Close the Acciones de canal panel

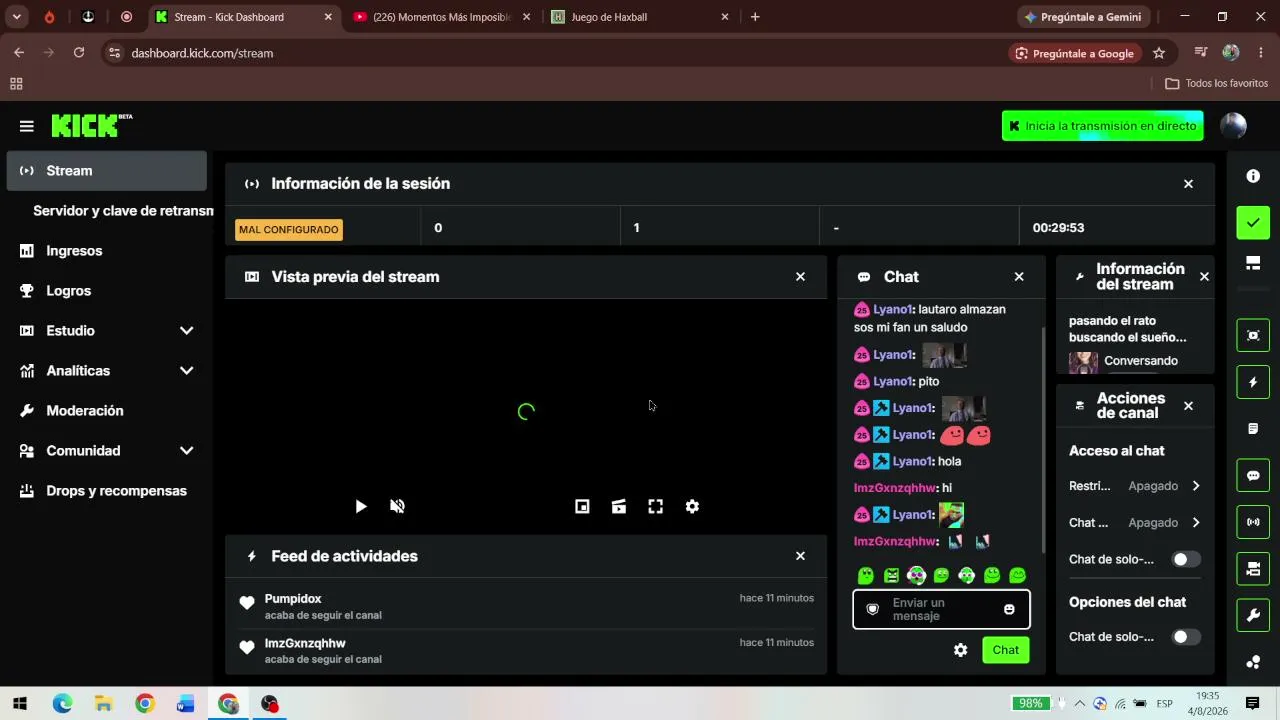[x=1188, y=406]
